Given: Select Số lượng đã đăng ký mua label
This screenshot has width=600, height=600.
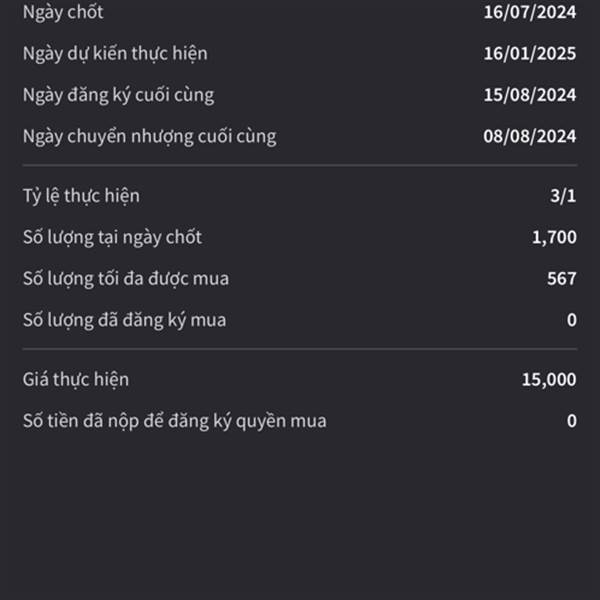Looking at the screenshot, I should tap(124, 320).
